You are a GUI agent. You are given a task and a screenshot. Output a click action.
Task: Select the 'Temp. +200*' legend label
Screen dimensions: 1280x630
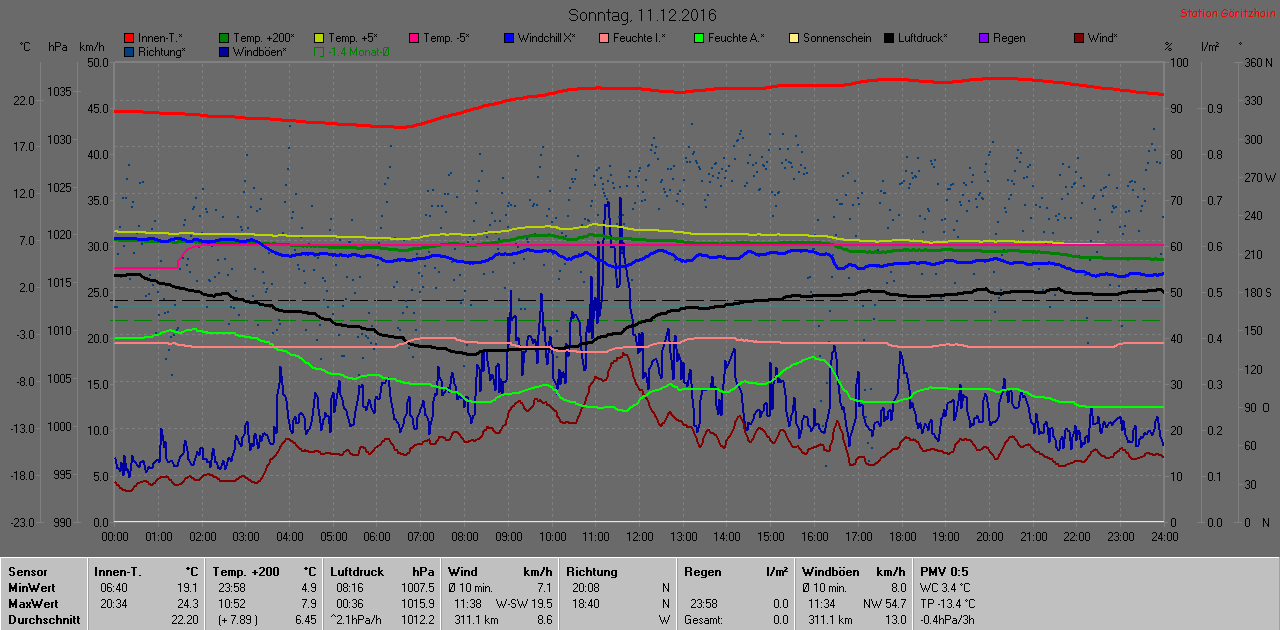(x=265, y=38)
